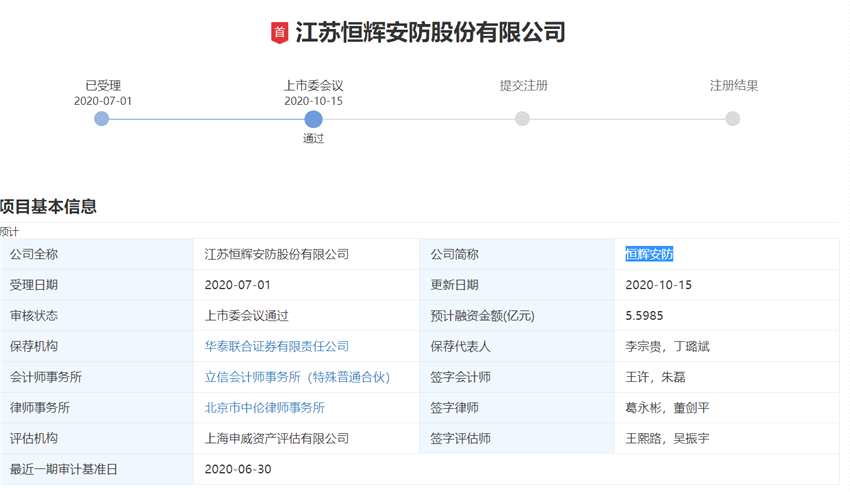Click the 已受理 progress step dot

point(101,119)
